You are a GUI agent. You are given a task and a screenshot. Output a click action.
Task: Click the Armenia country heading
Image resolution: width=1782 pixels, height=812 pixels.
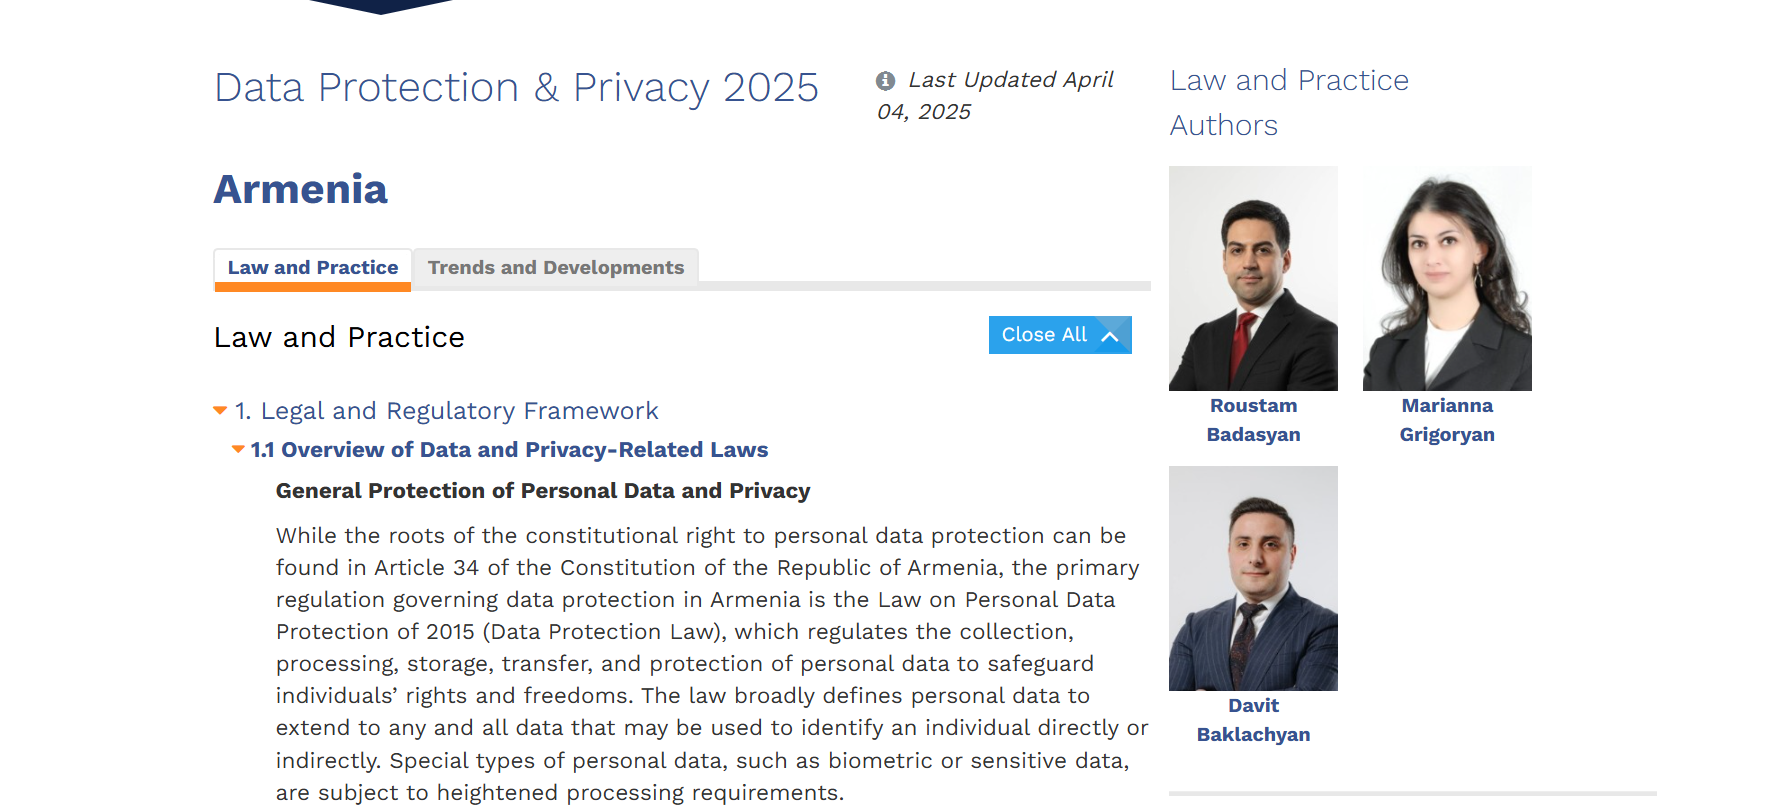[x=300, y=190]
